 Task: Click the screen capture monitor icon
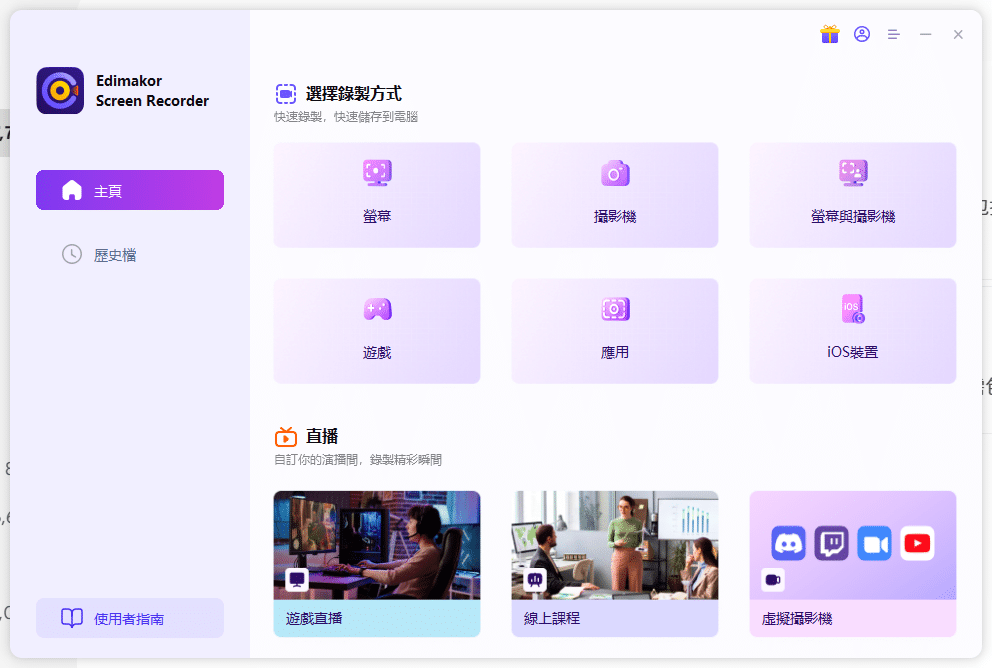coord(377,173)
